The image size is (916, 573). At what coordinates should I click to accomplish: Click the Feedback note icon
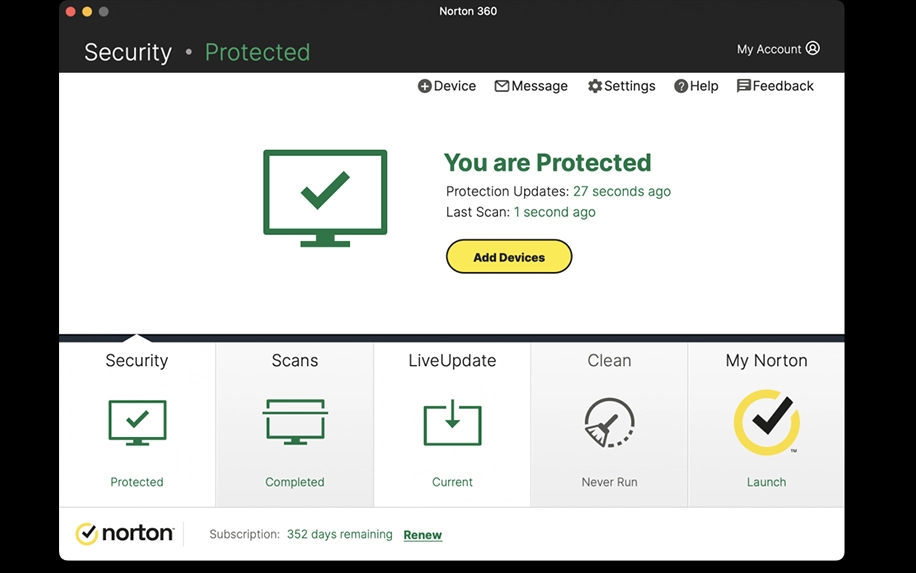coord(744,86)
